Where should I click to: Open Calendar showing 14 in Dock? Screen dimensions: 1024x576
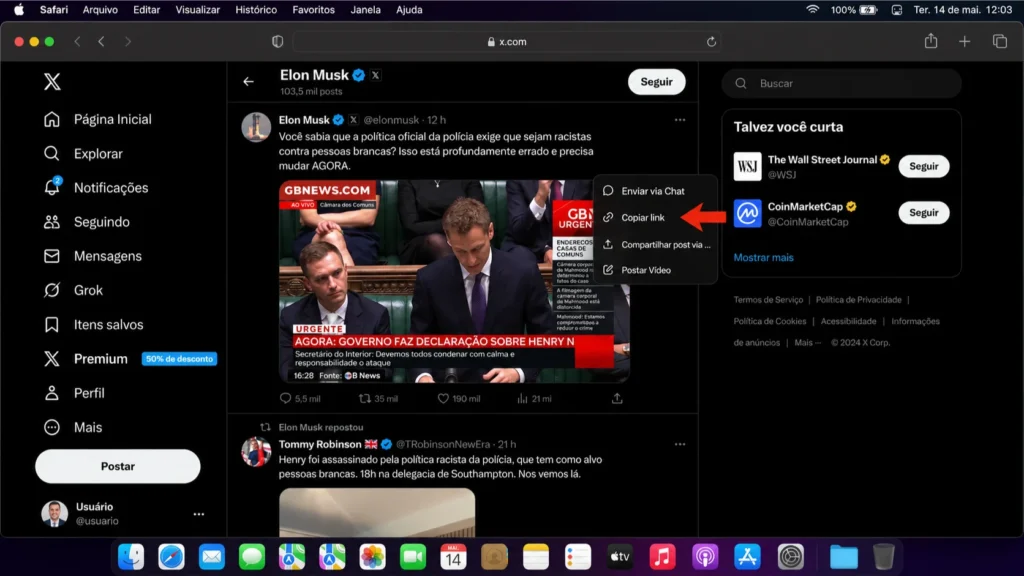[x=453, y=557]
